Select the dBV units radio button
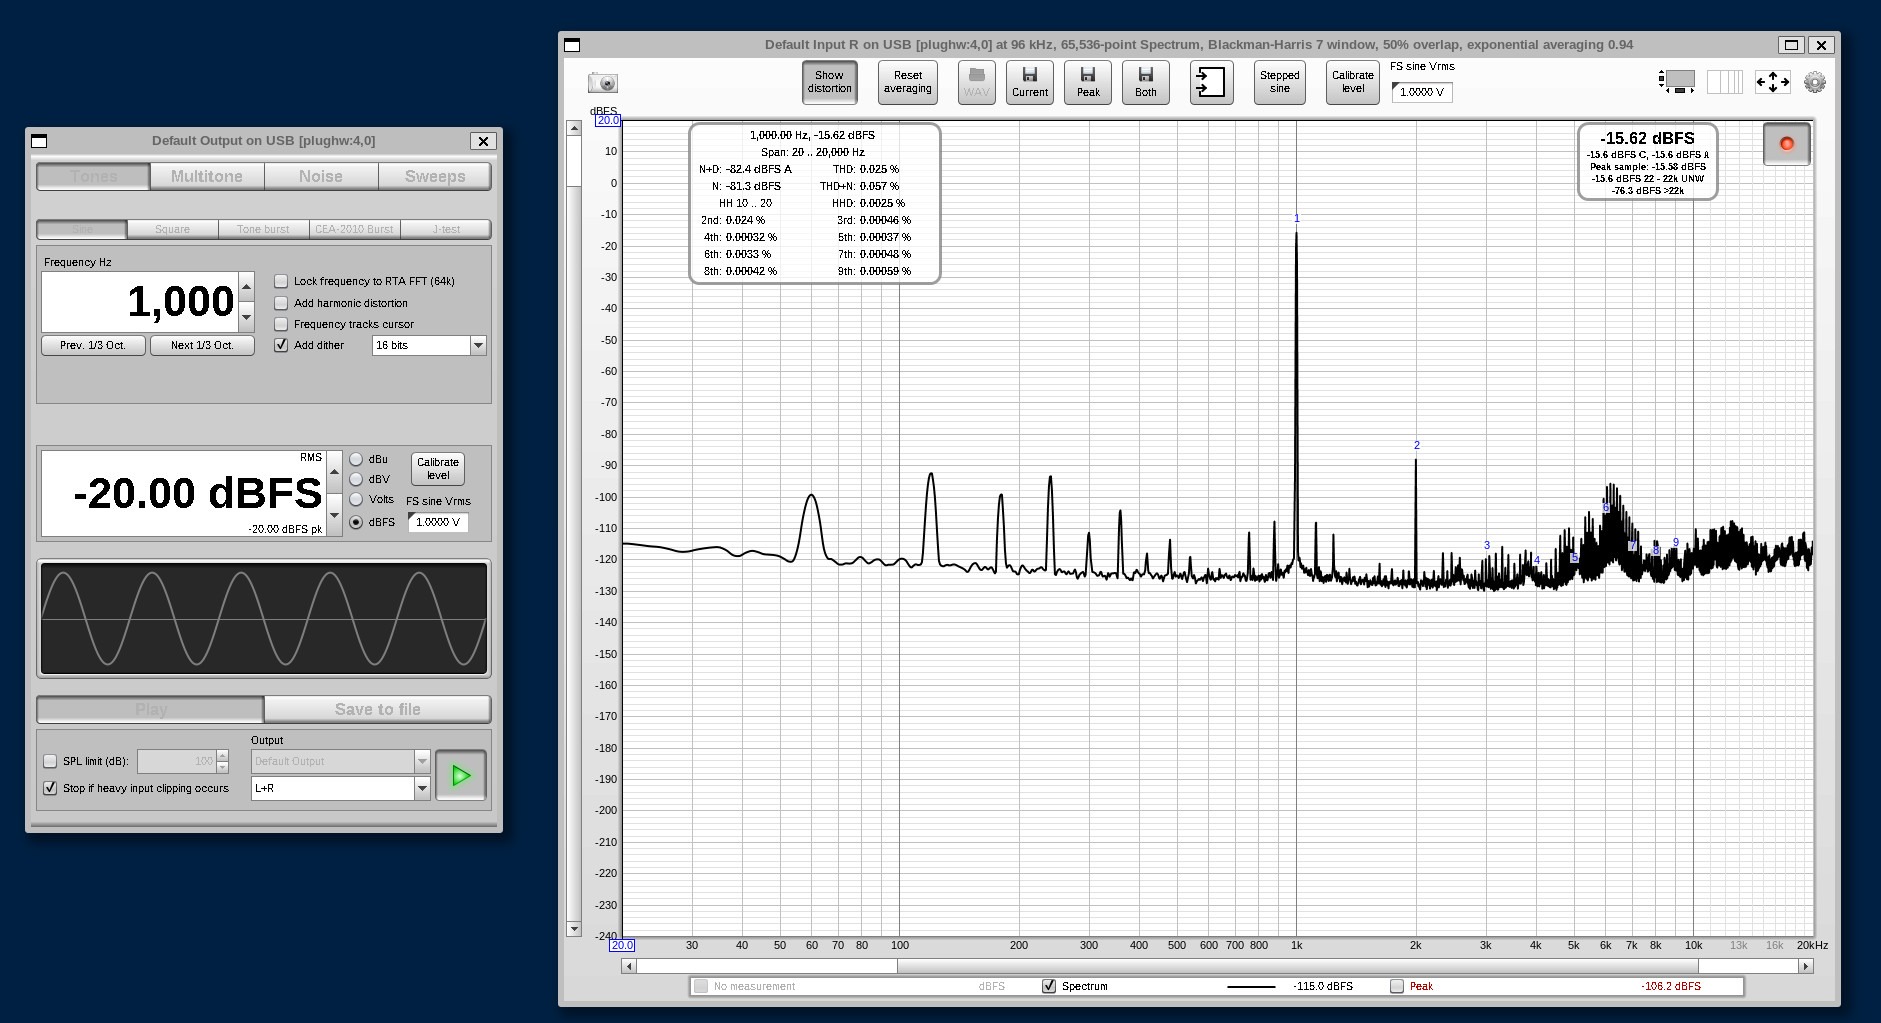 coord(356,479)
